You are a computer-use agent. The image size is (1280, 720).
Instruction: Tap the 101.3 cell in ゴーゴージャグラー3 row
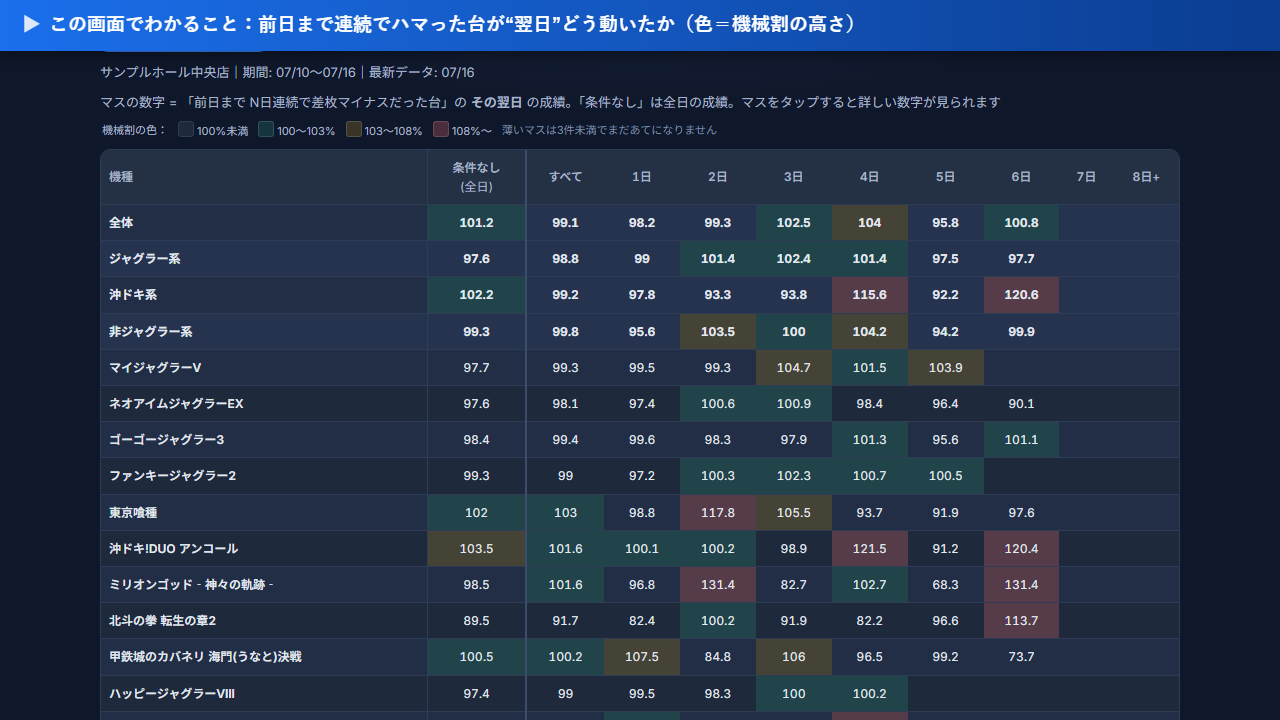coord(870,440)
